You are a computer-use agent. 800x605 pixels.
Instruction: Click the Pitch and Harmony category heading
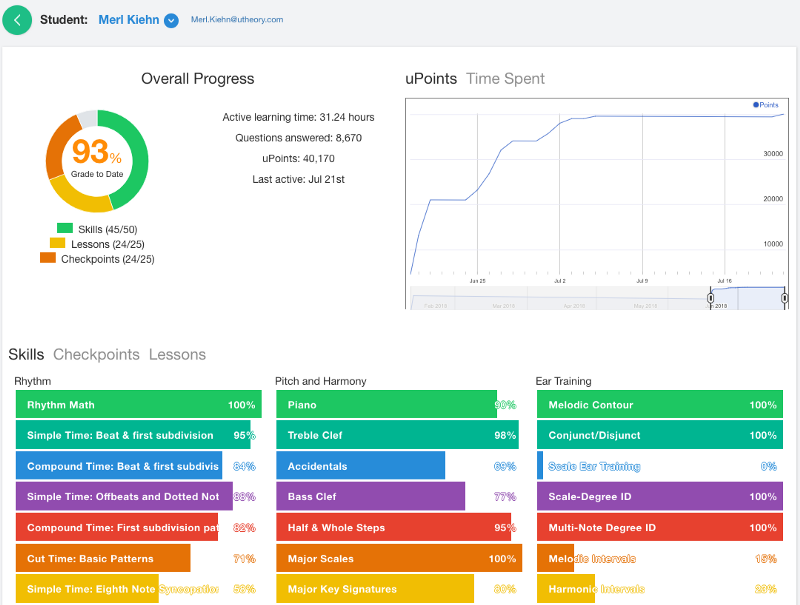320,381
